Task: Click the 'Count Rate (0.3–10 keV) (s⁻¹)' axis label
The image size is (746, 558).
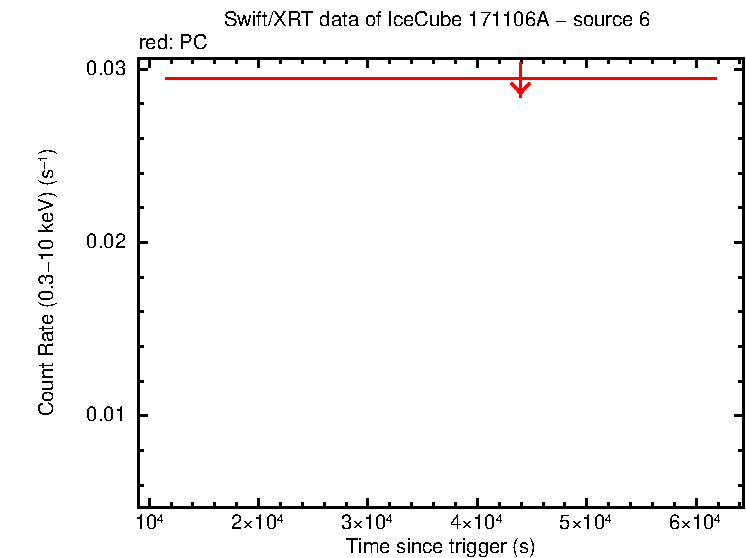Action: point(47,282)
